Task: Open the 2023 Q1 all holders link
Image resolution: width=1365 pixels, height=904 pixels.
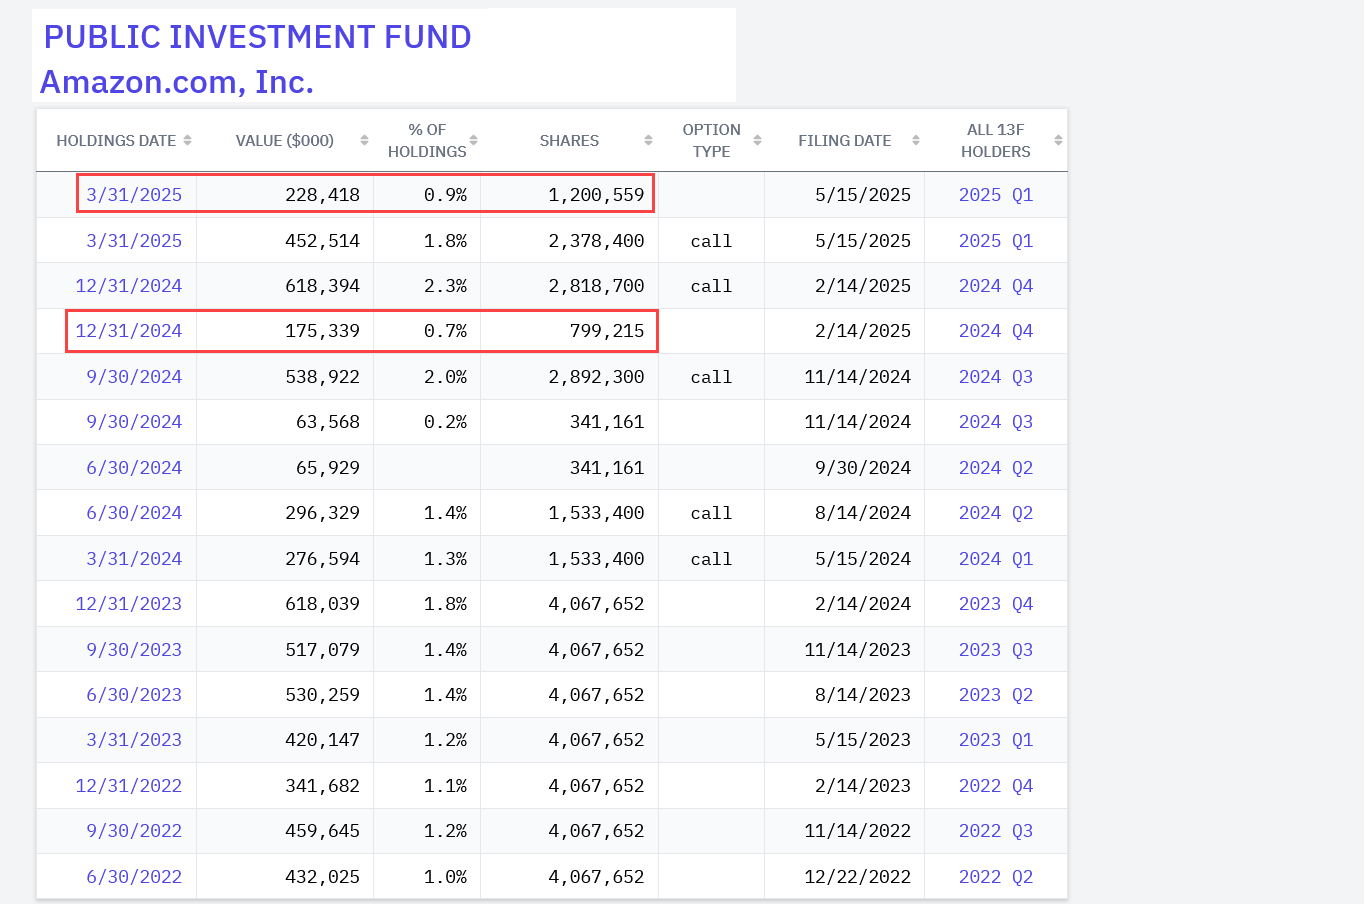Action: click(996, 740)
